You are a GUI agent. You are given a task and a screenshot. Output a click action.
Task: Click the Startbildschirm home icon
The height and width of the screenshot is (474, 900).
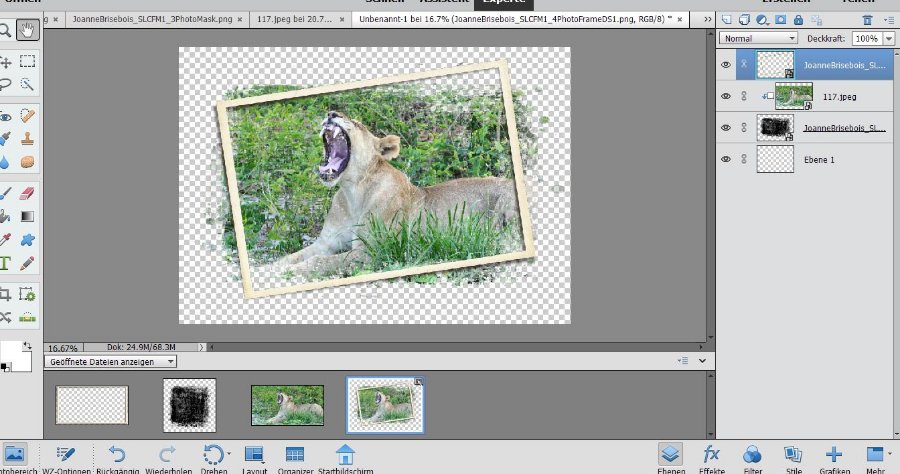[x=345, y=453]
